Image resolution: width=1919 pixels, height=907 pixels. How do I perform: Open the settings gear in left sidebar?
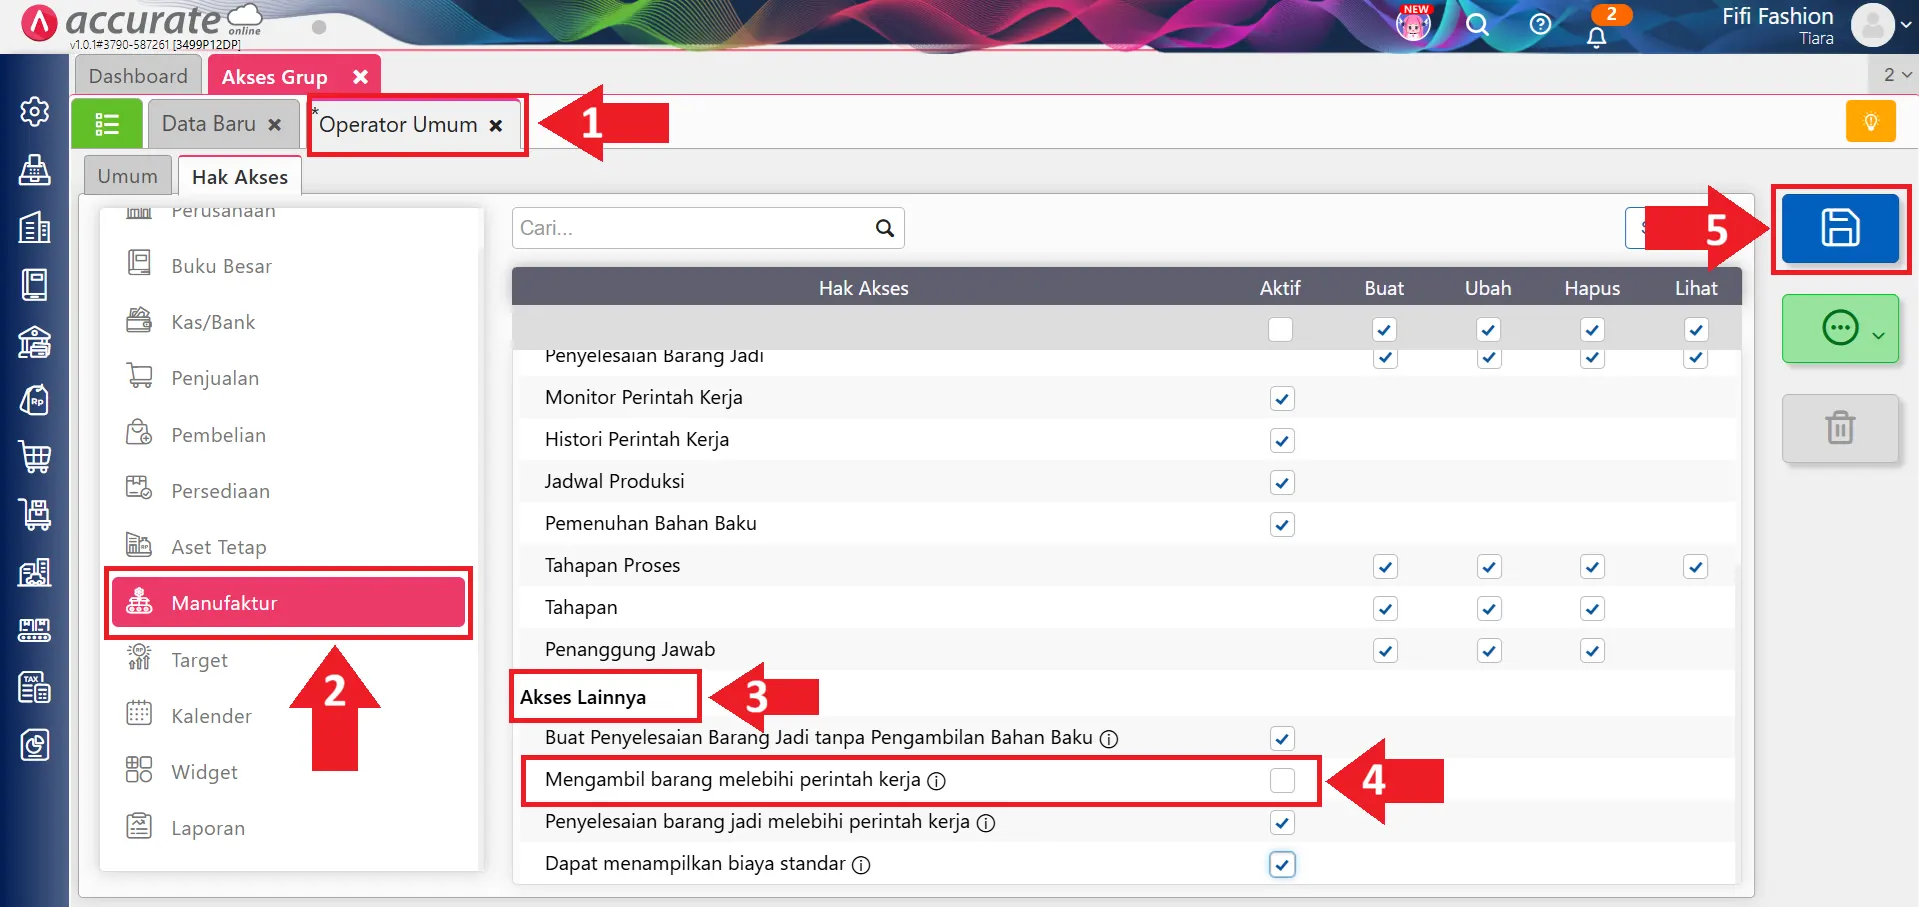(x=35, y=111)
